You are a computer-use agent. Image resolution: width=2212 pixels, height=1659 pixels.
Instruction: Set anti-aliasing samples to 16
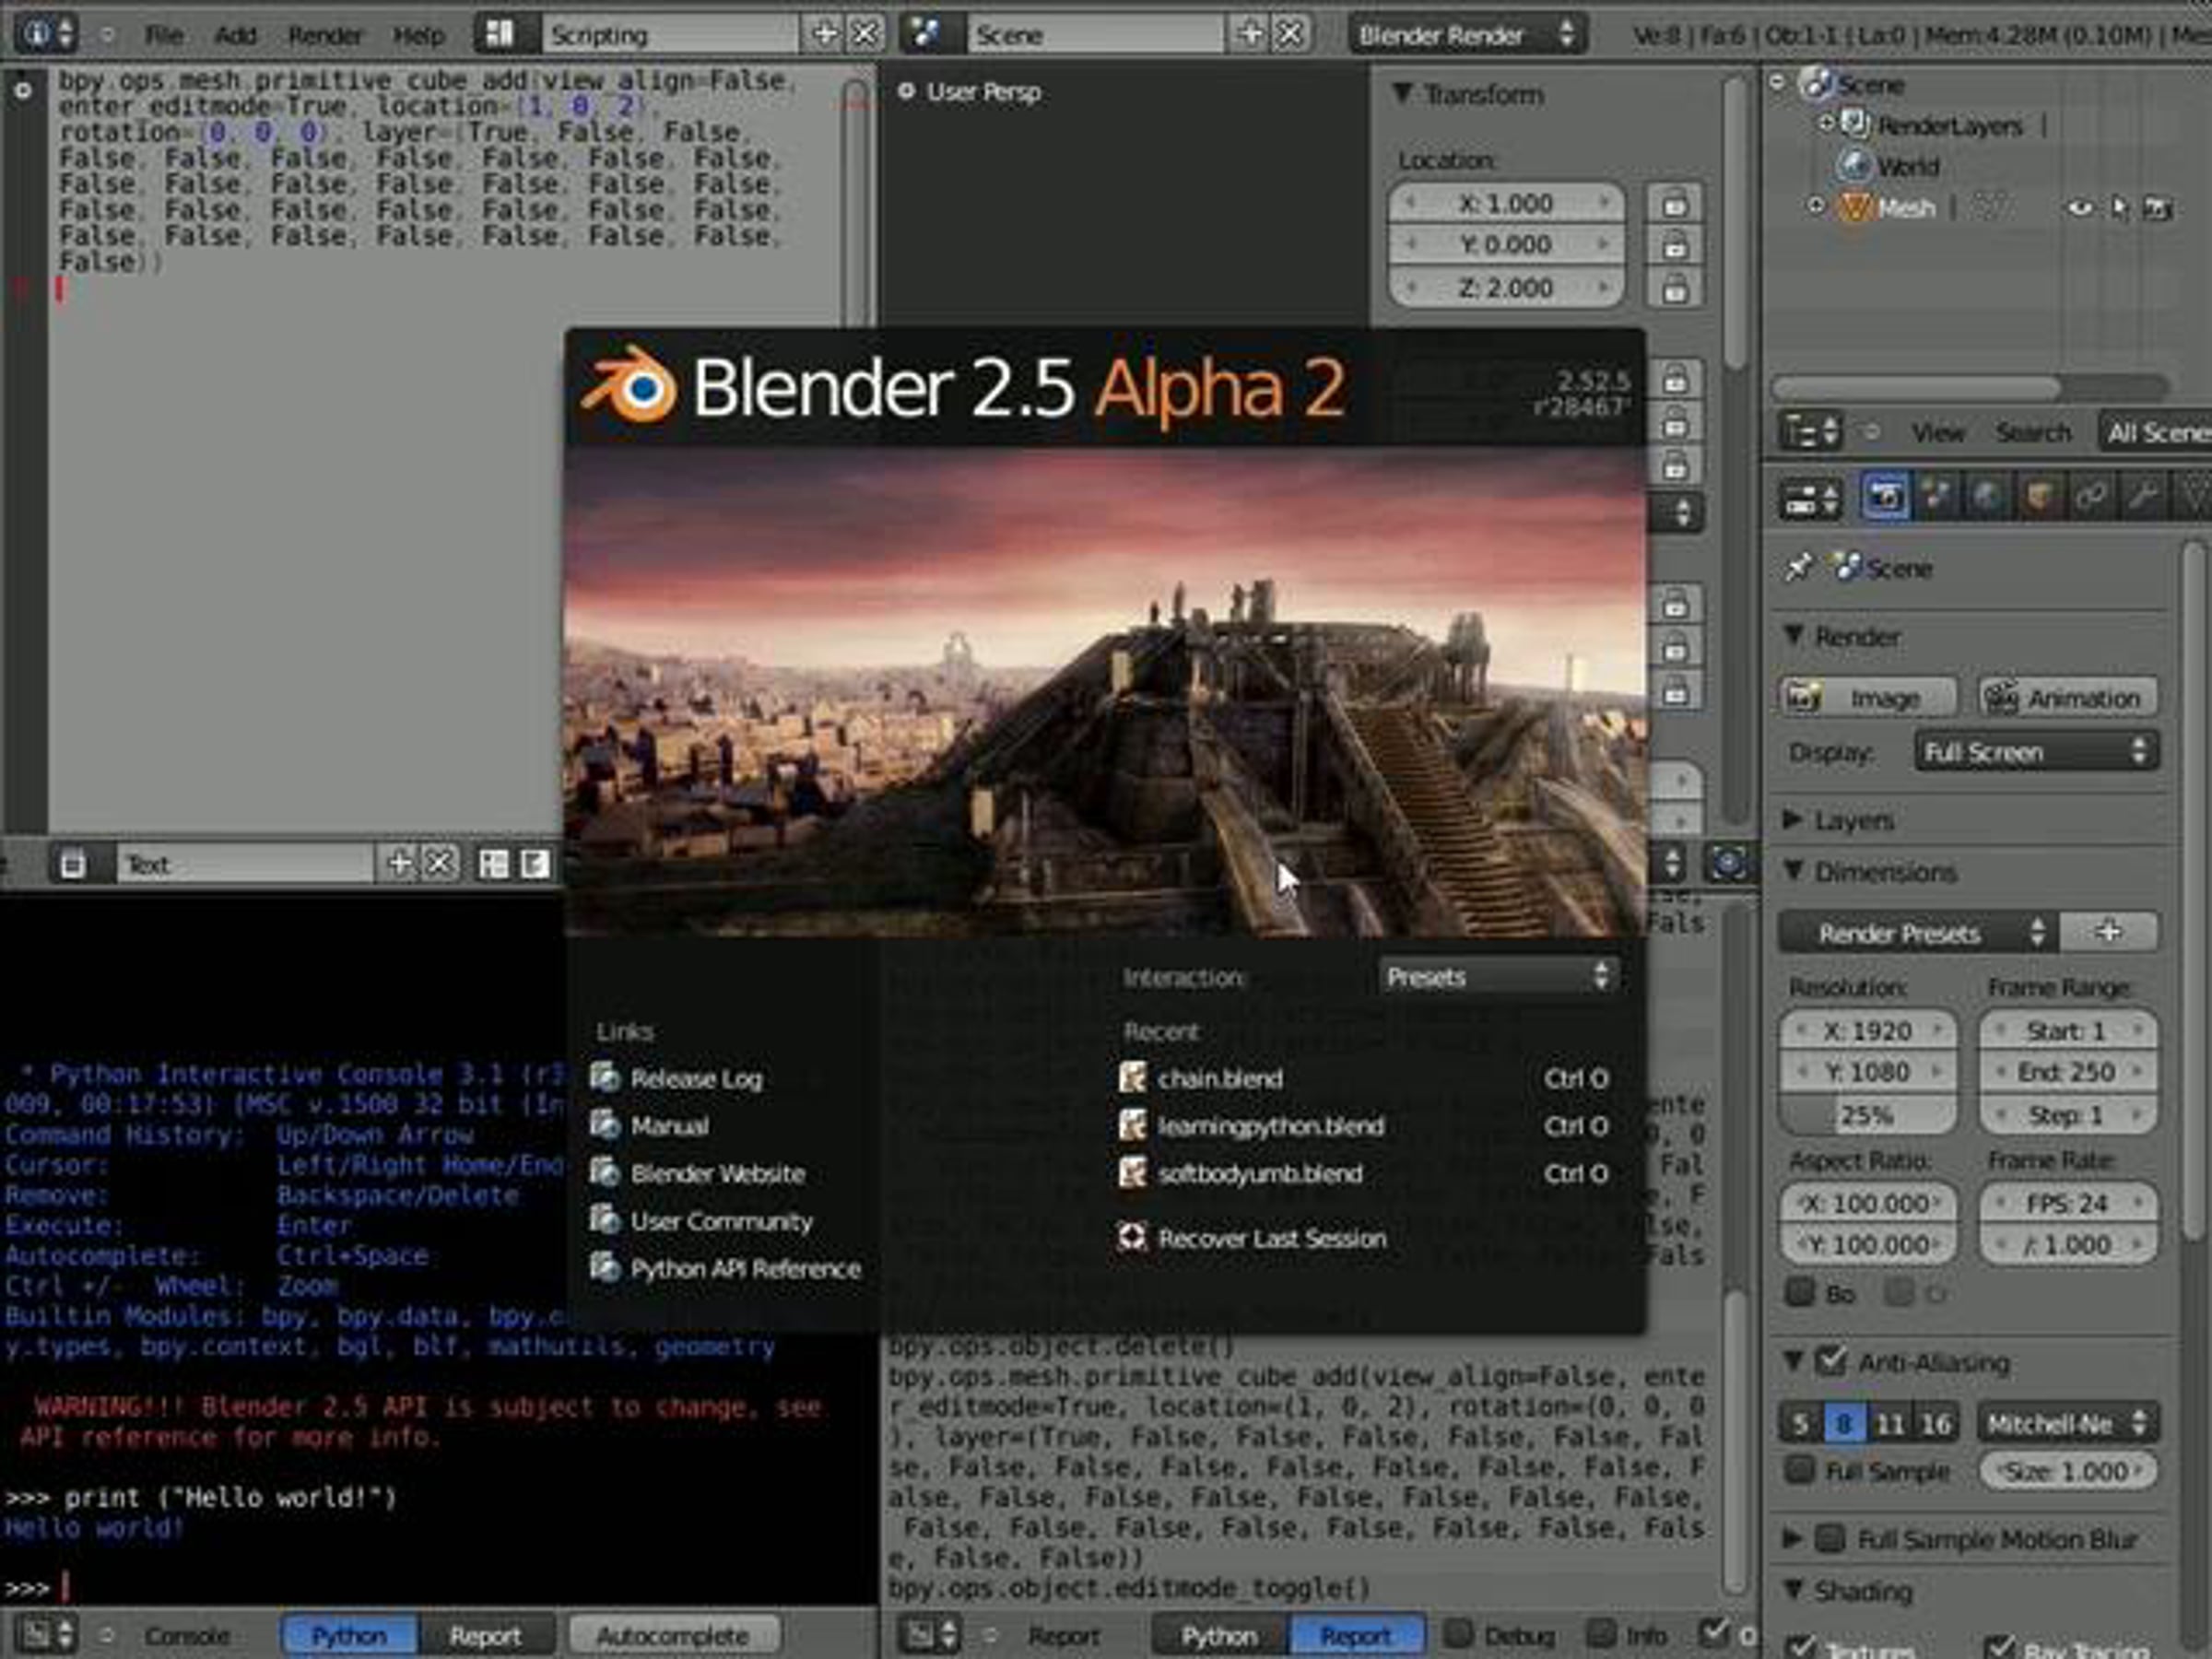[1935, 1424]
